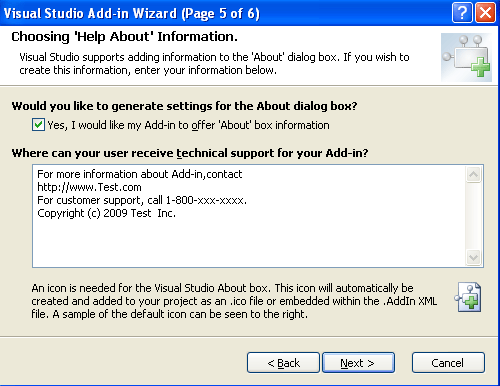Click the scrollbar up arrow in text box
The width and height of the screenshot is (500, 386).
pos(473,174)
